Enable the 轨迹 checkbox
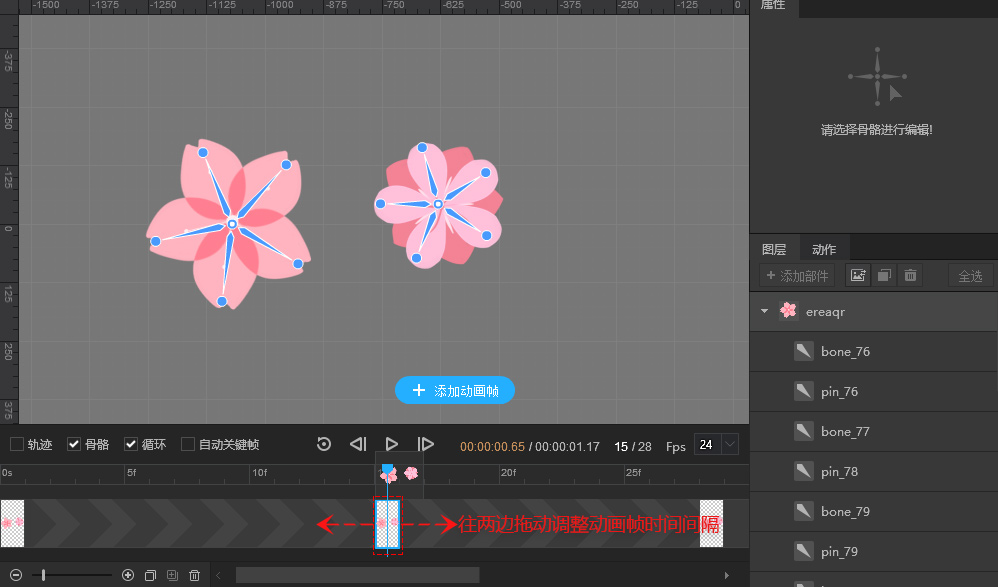 17,444
